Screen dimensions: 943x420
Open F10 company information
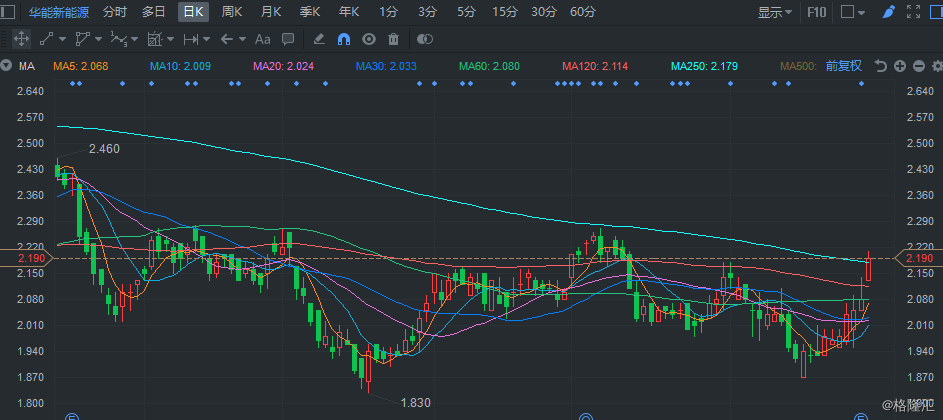816,12
